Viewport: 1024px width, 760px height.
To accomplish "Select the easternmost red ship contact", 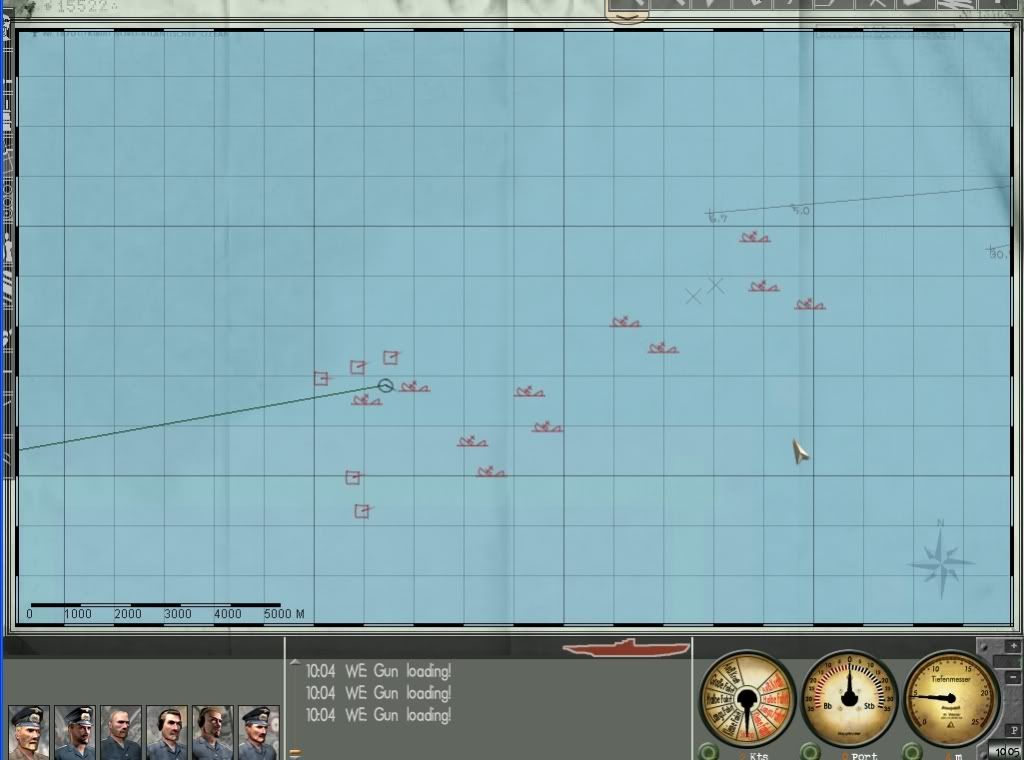I will (x=810, y=304).
